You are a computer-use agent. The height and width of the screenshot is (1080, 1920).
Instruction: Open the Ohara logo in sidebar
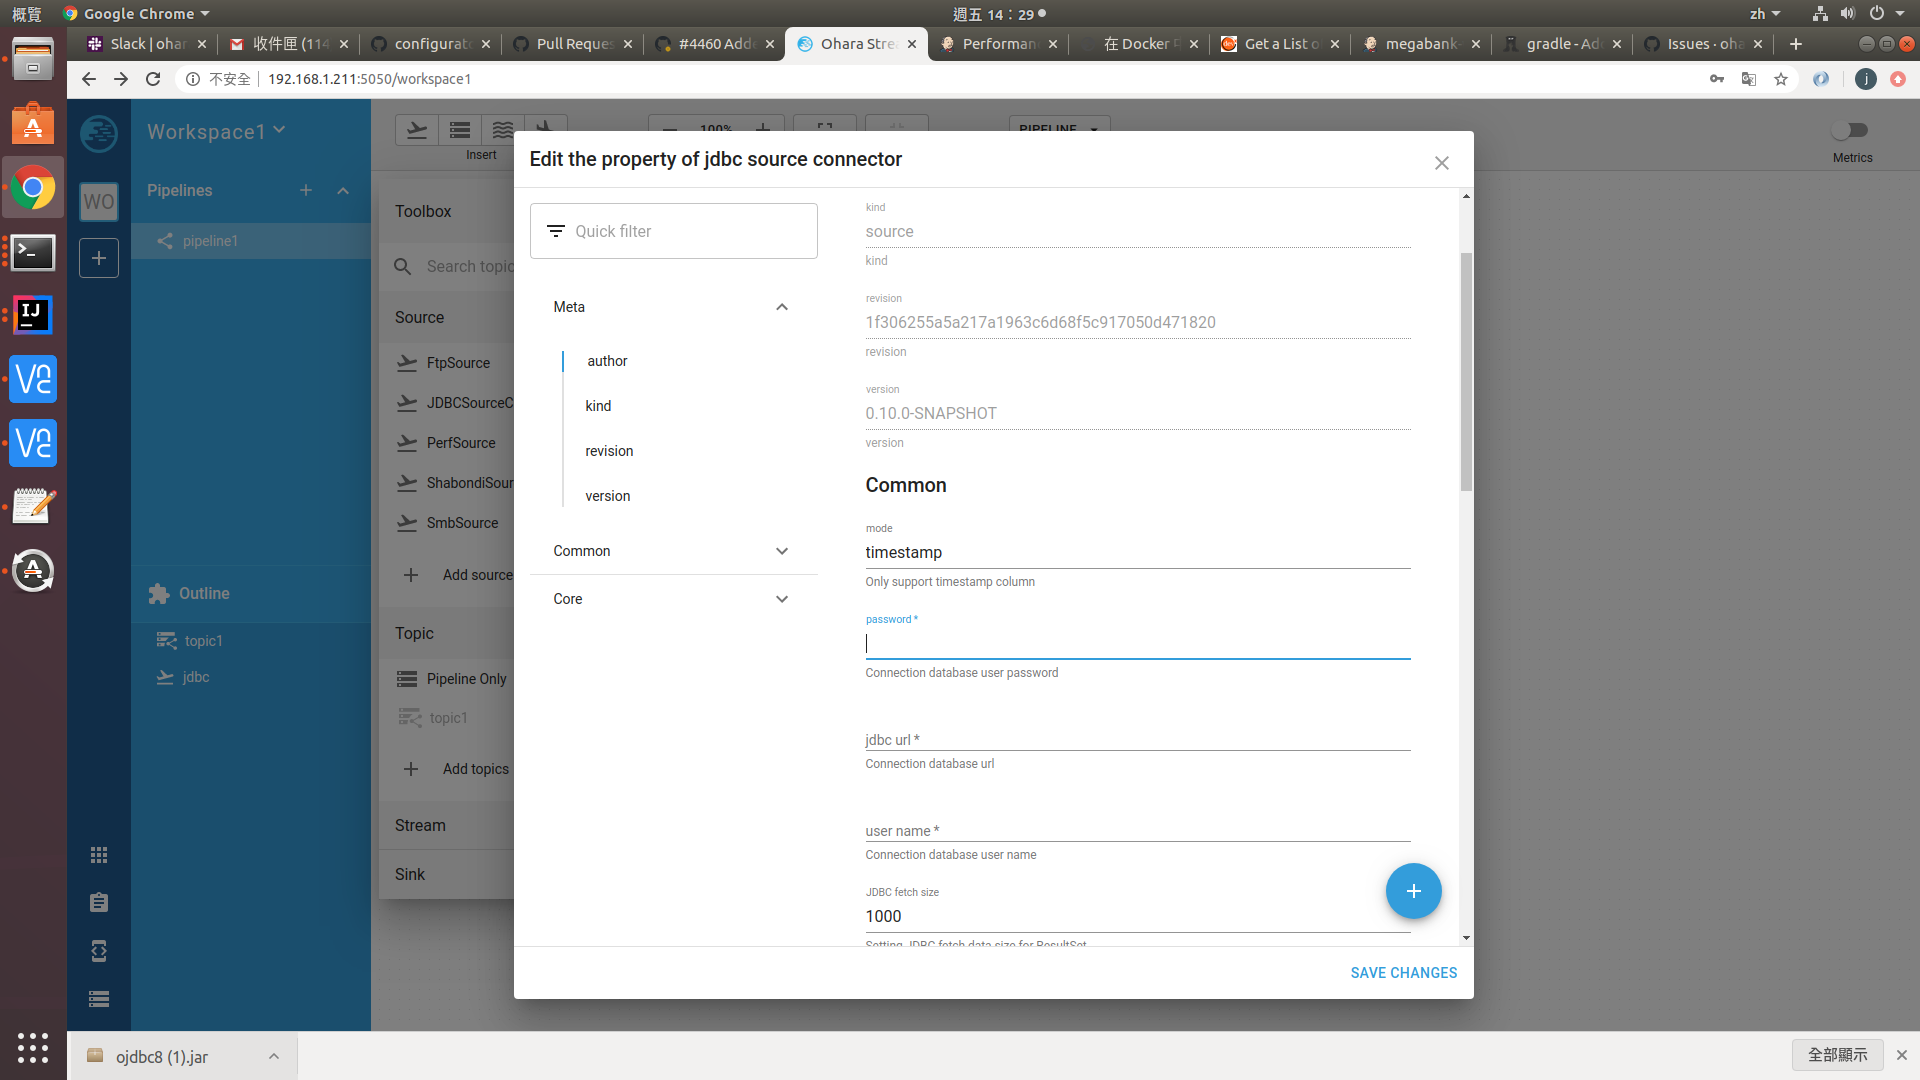pos(99,133)
